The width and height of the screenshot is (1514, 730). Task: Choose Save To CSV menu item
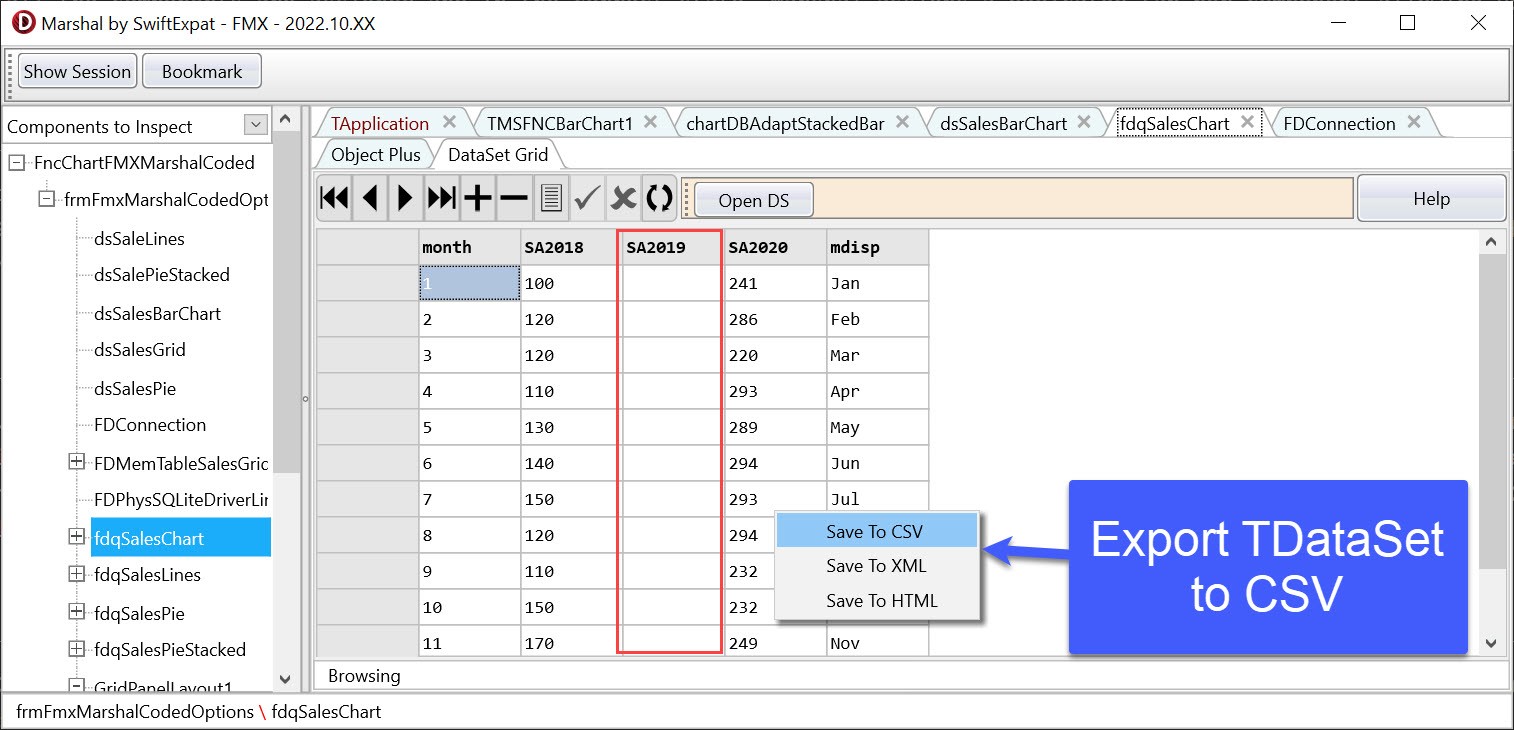click(876, 531)
